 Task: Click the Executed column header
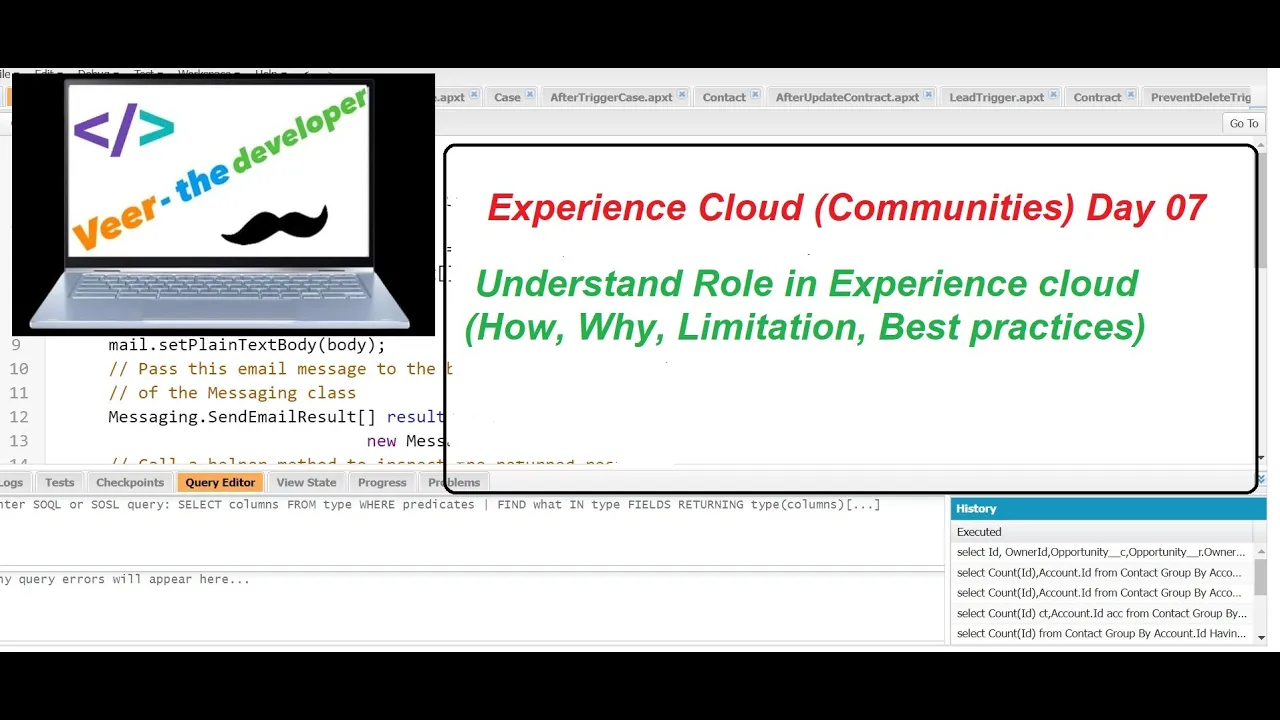tap(1102, 532)
